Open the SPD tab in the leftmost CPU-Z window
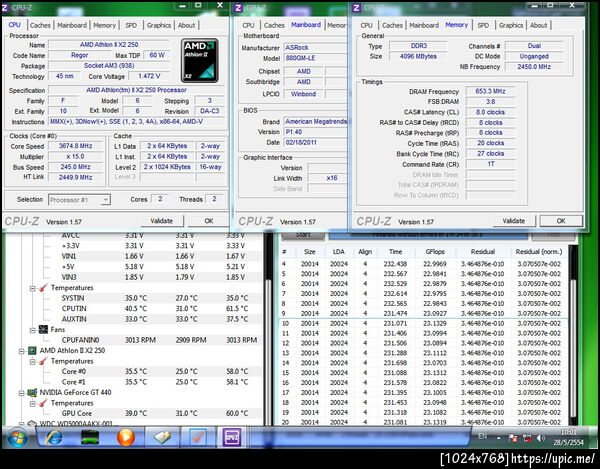Image resolution: width=600 pixels, height=469 pixels. pos(131,25)
